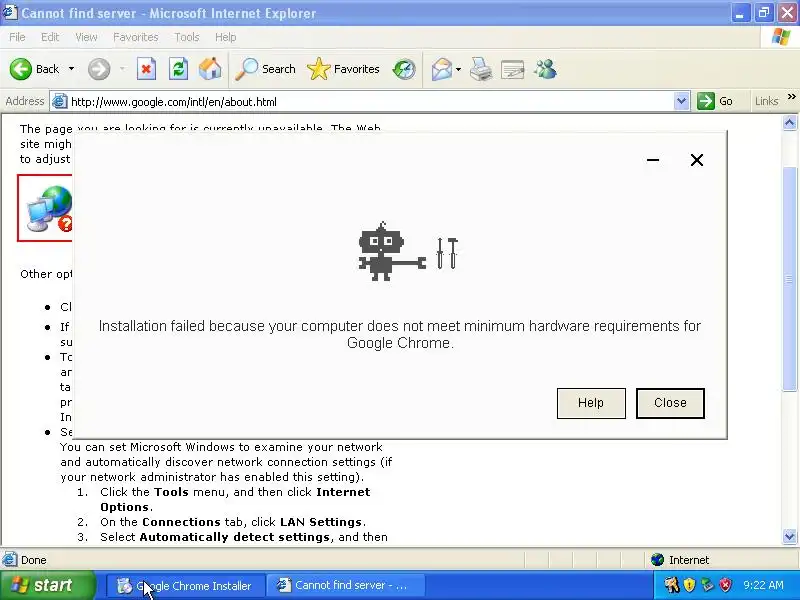This screenshot has height=600, width=800.
Task: Click Help in the Chrome installer dialog
Action: [x=591, y=403]
